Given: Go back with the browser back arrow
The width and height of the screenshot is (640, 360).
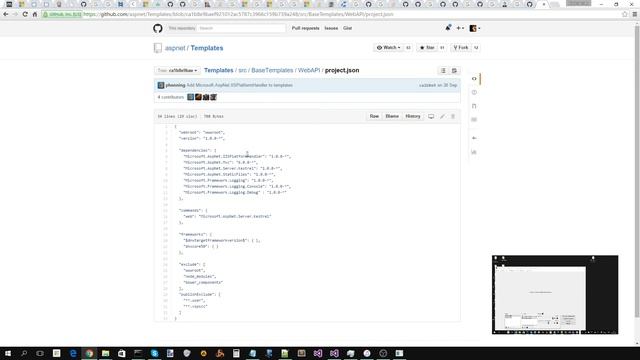Looking at the screenshot, I should tap(6, 14).
